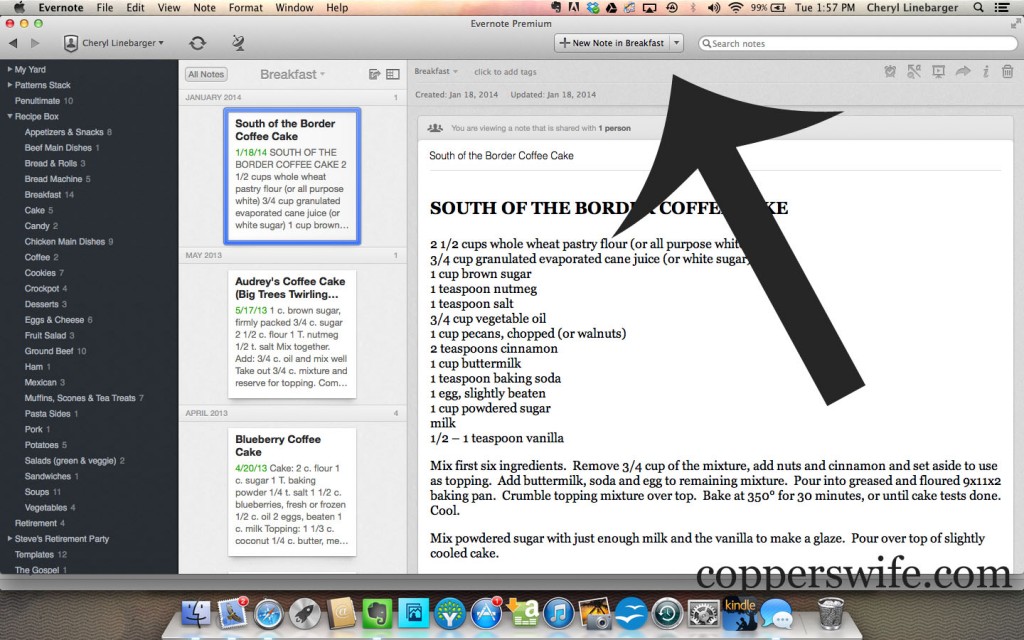
Task: Open the Appetizers & Snacks notebook
Action: 68,132
